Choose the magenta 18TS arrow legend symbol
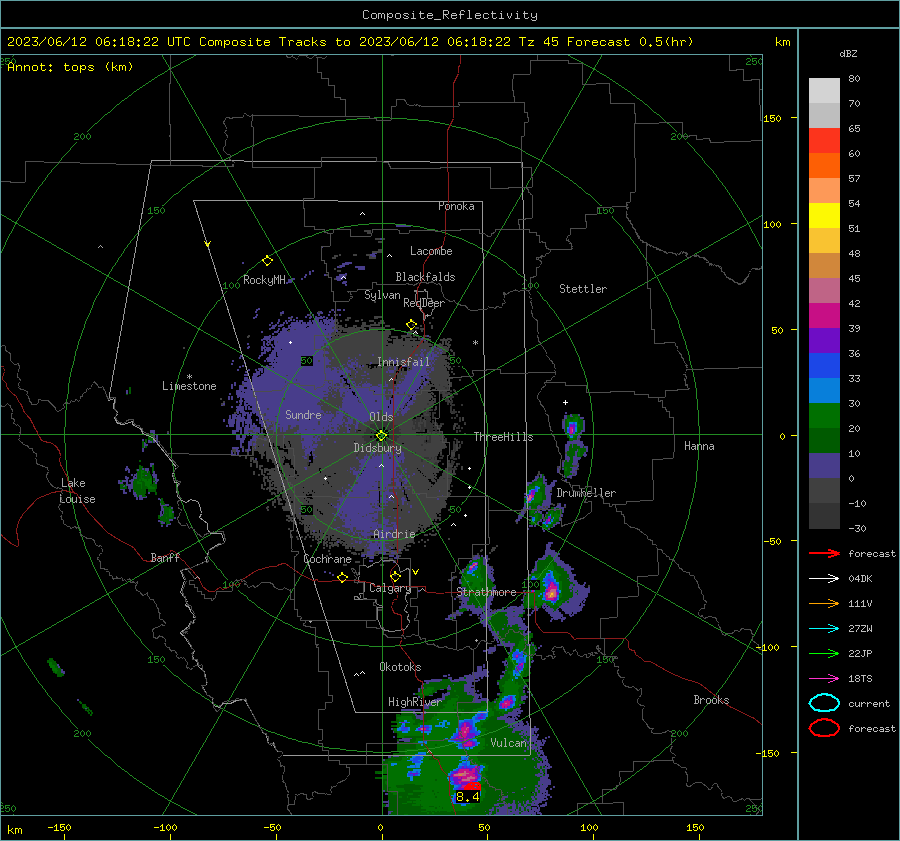The image size is (900, 841). click(824, 679)
